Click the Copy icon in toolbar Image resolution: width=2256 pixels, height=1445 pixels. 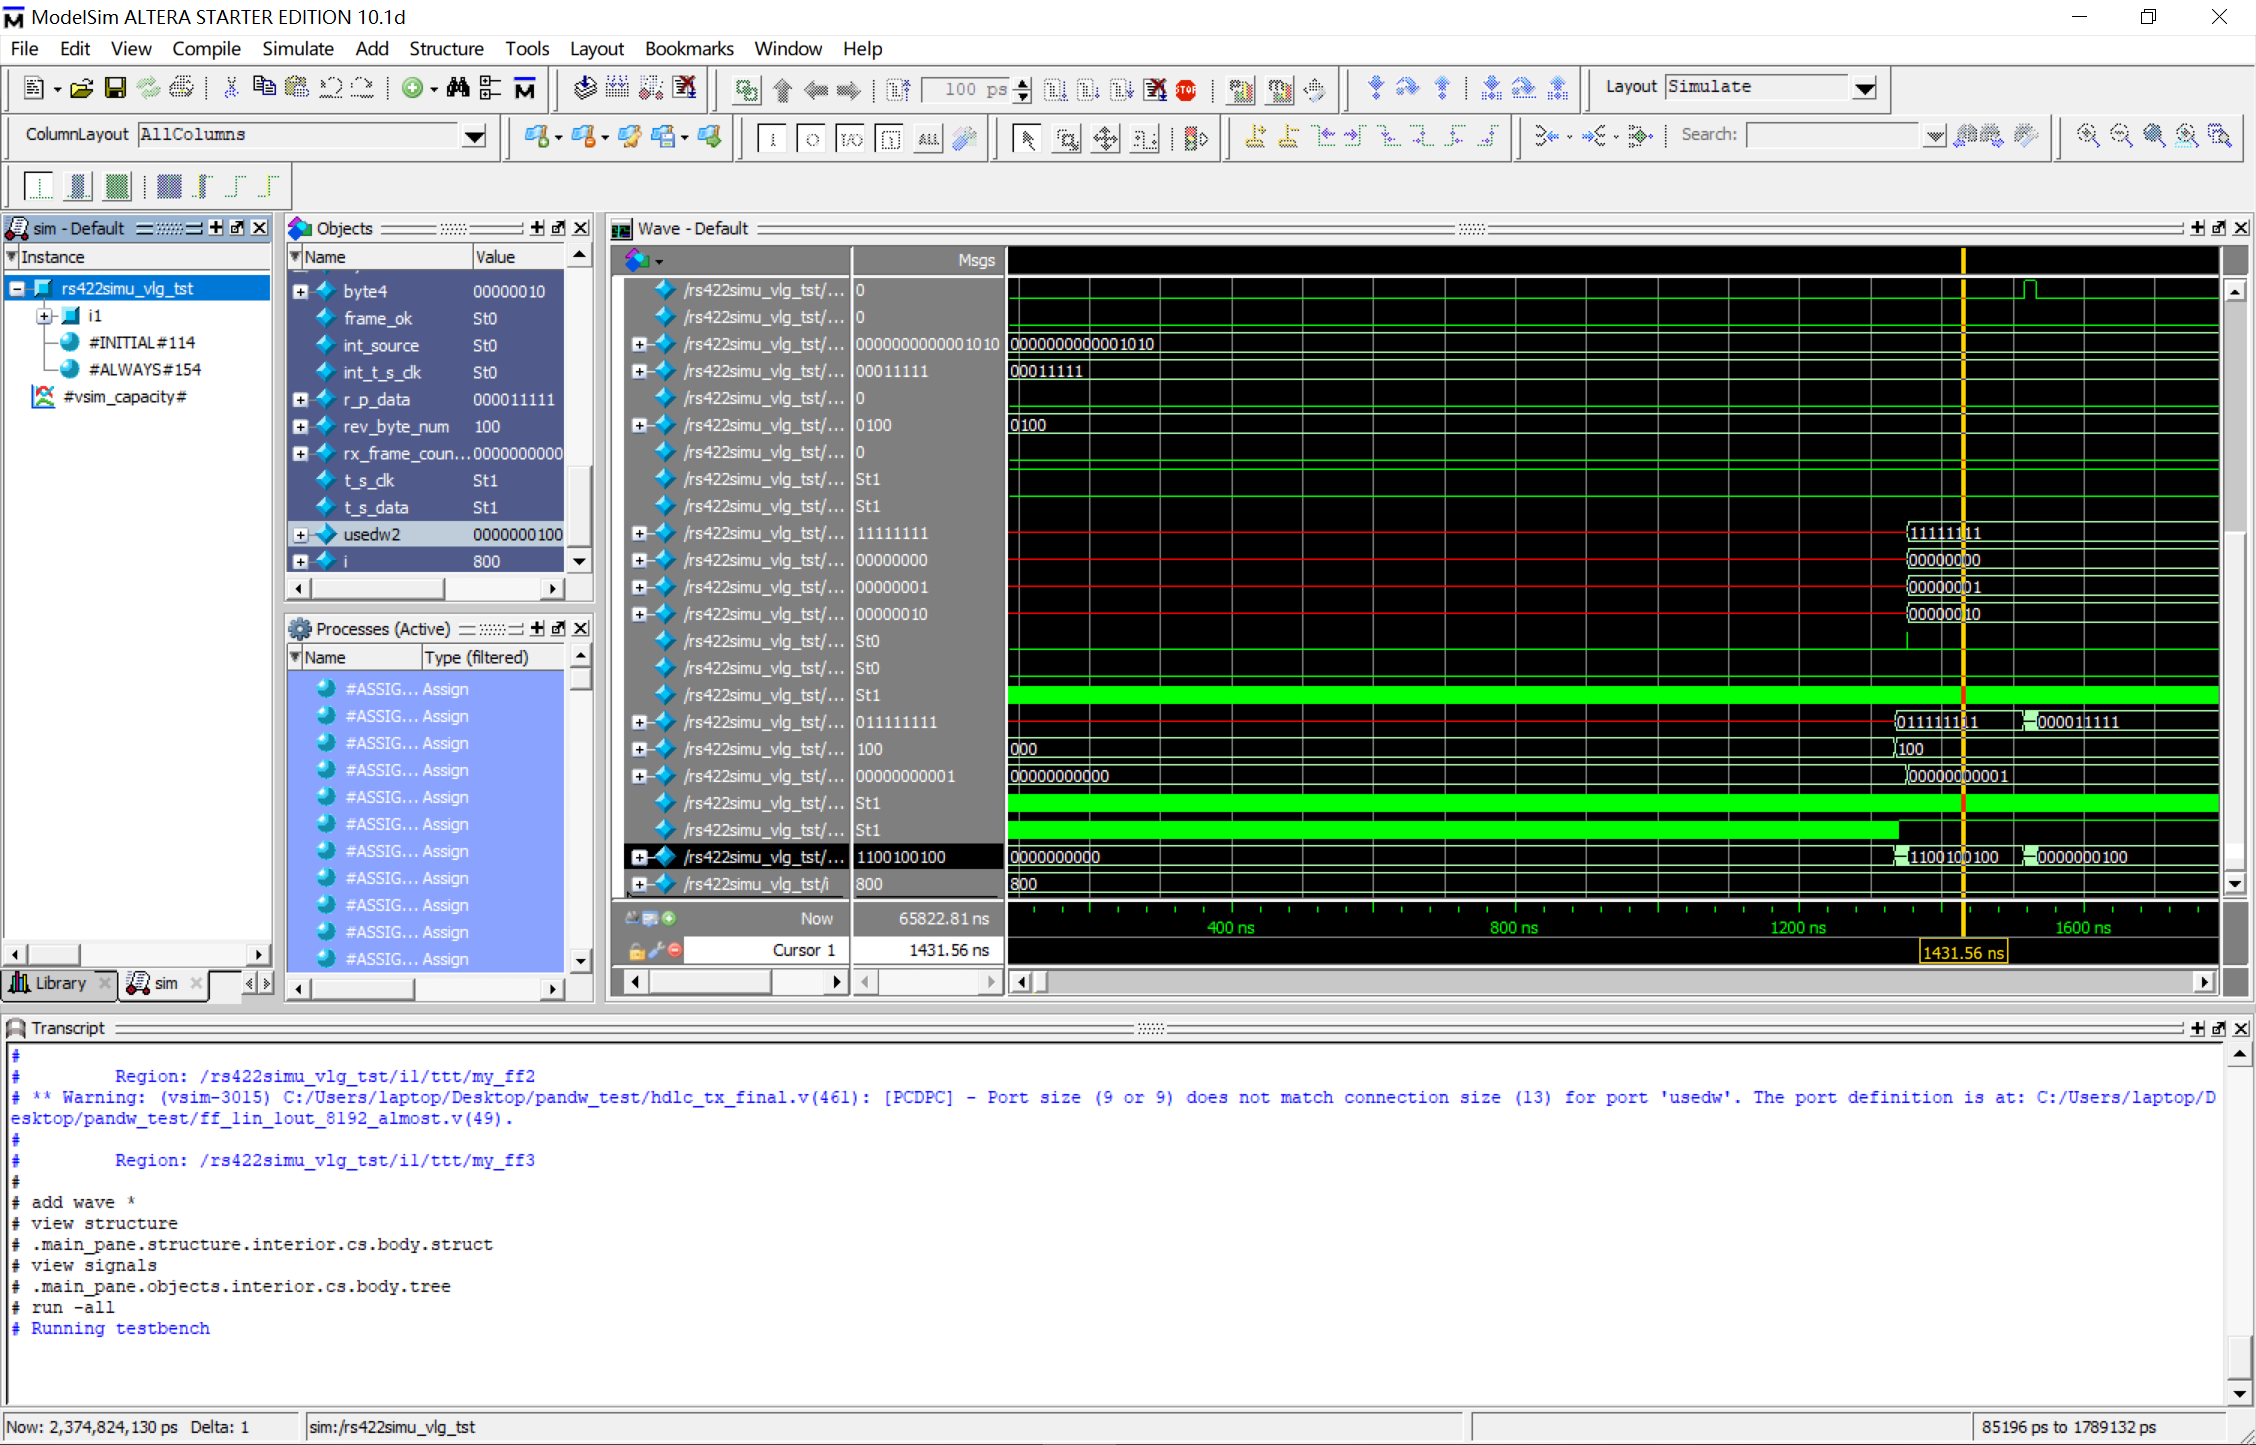coord(264,88)
